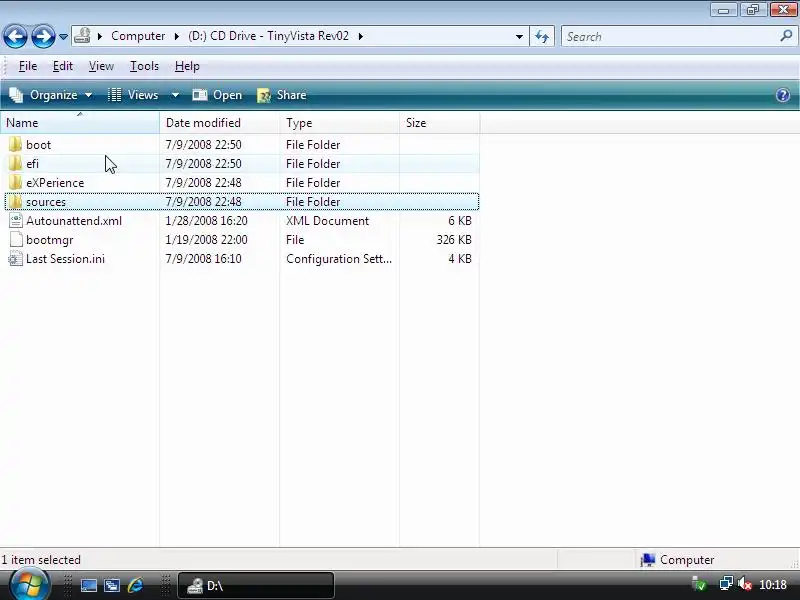Open the Edit menu

[x=63, y=66]
